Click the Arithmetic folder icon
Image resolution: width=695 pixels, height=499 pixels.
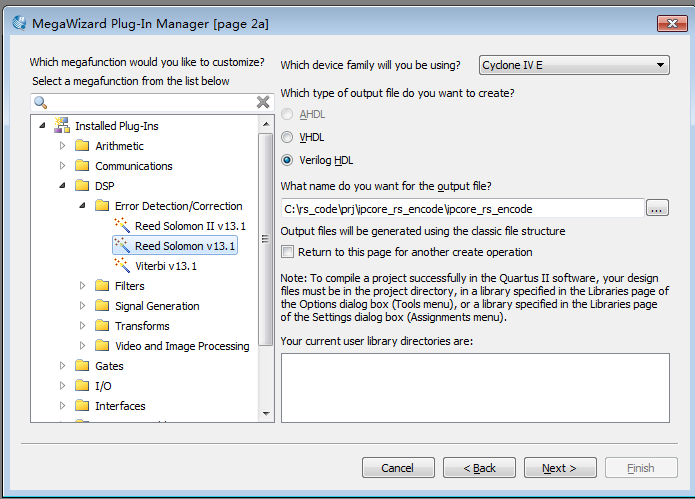coord(82,145)
